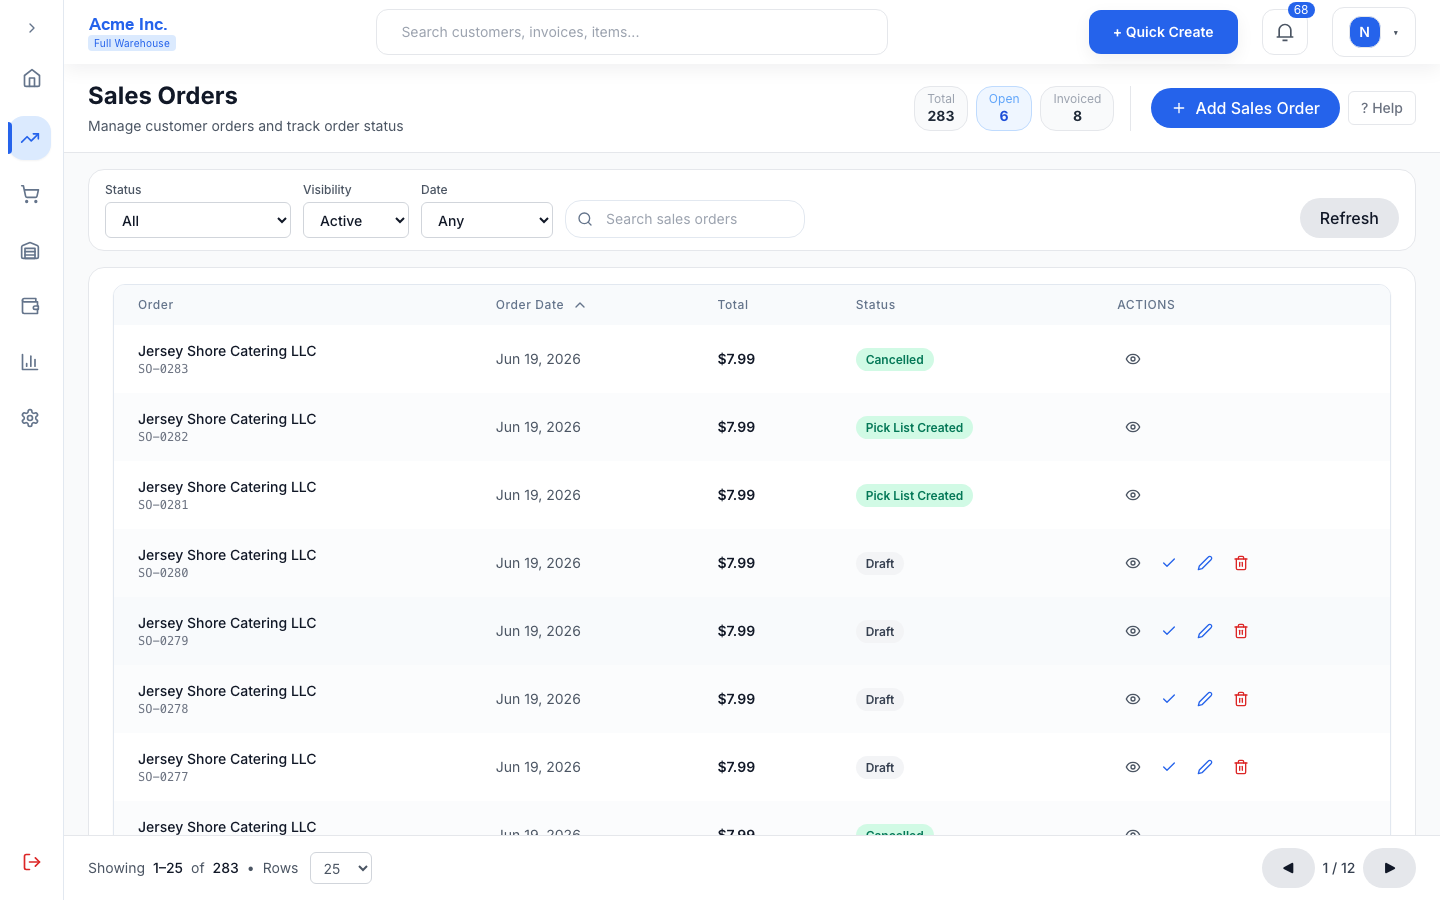
Task: Click the Pick List Created badge of SO-0282
Action: pyautogui.click(x=914, y=428)
